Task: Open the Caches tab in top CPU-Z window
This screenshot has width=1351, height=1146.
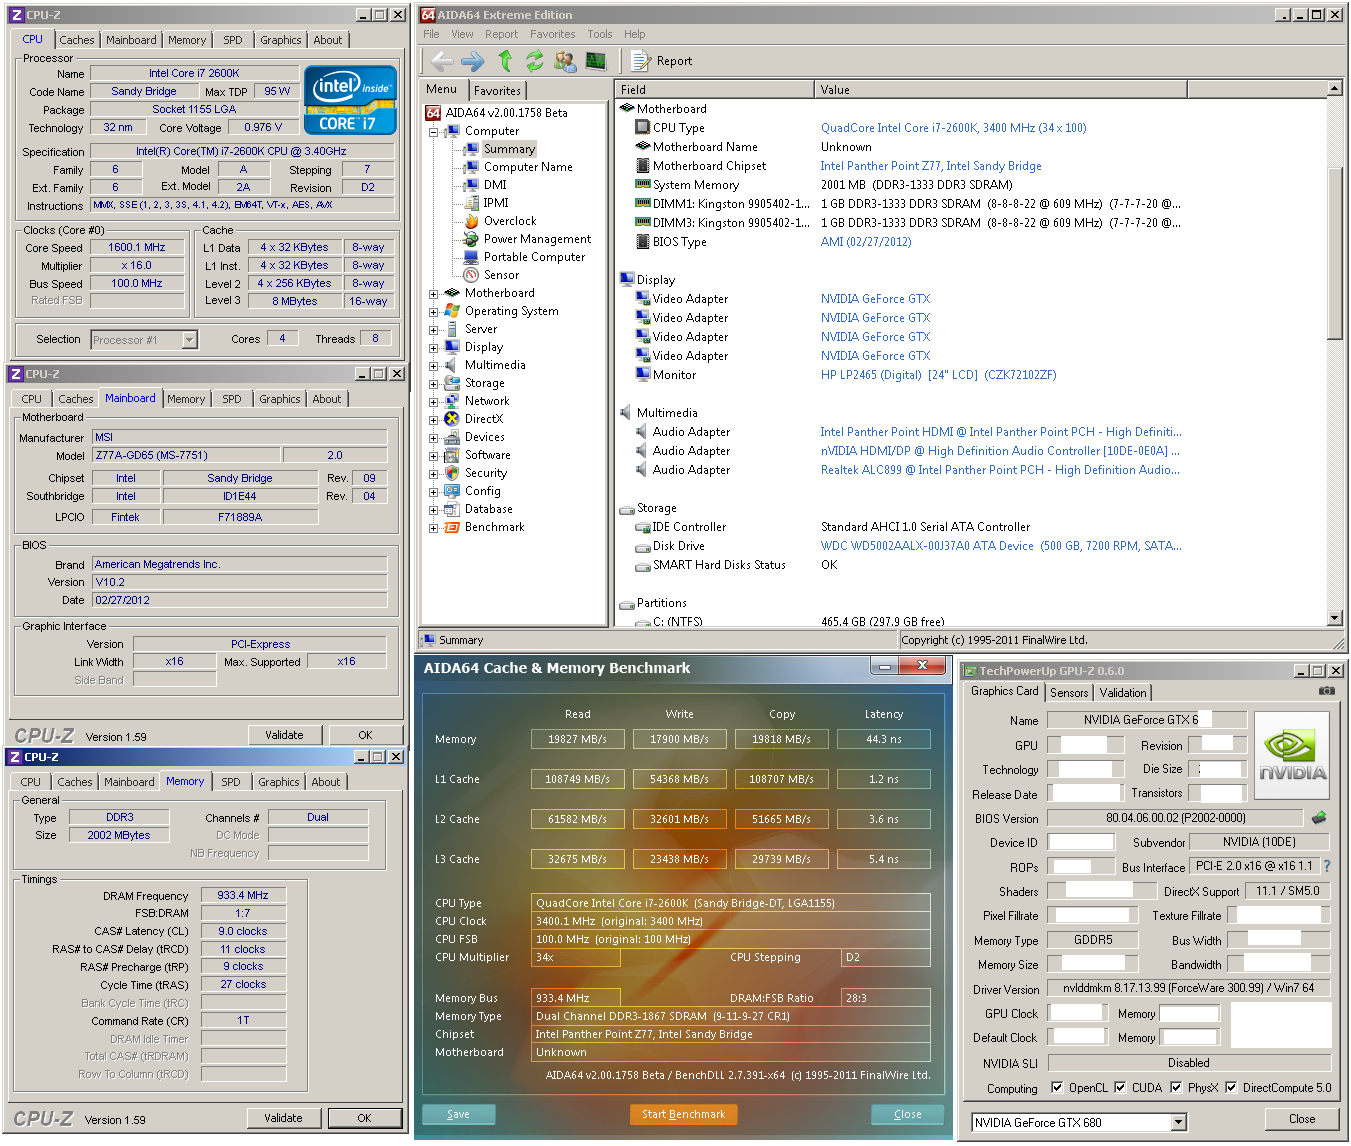Action: coord(76,40)
